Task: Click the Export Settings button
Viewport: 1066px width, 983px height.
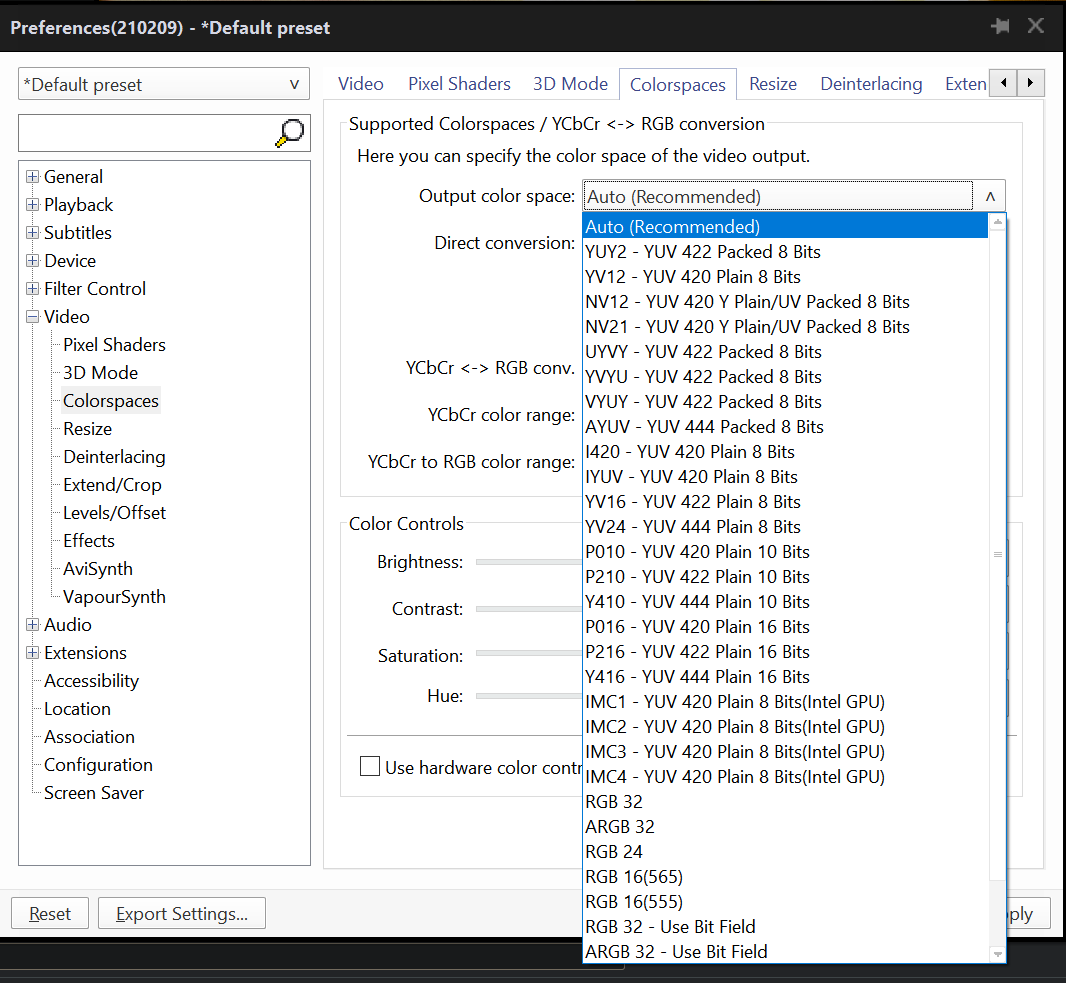Action: [x=181, y=913]
